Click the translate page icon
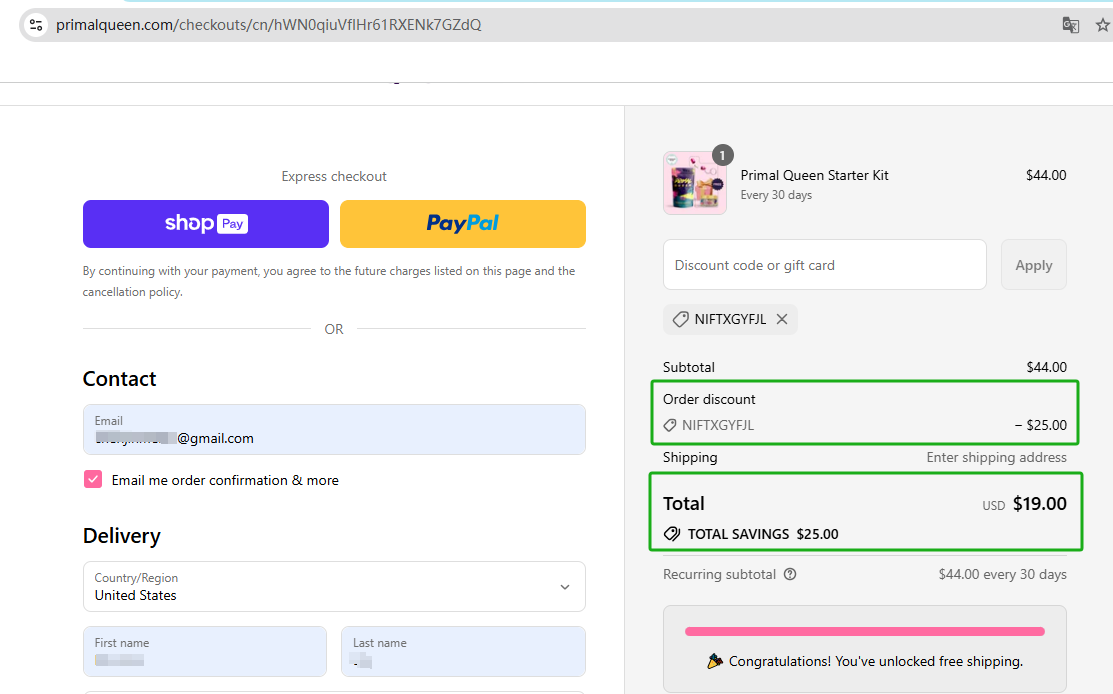Screen dimensions: 1113x694 coord(1070,26)
